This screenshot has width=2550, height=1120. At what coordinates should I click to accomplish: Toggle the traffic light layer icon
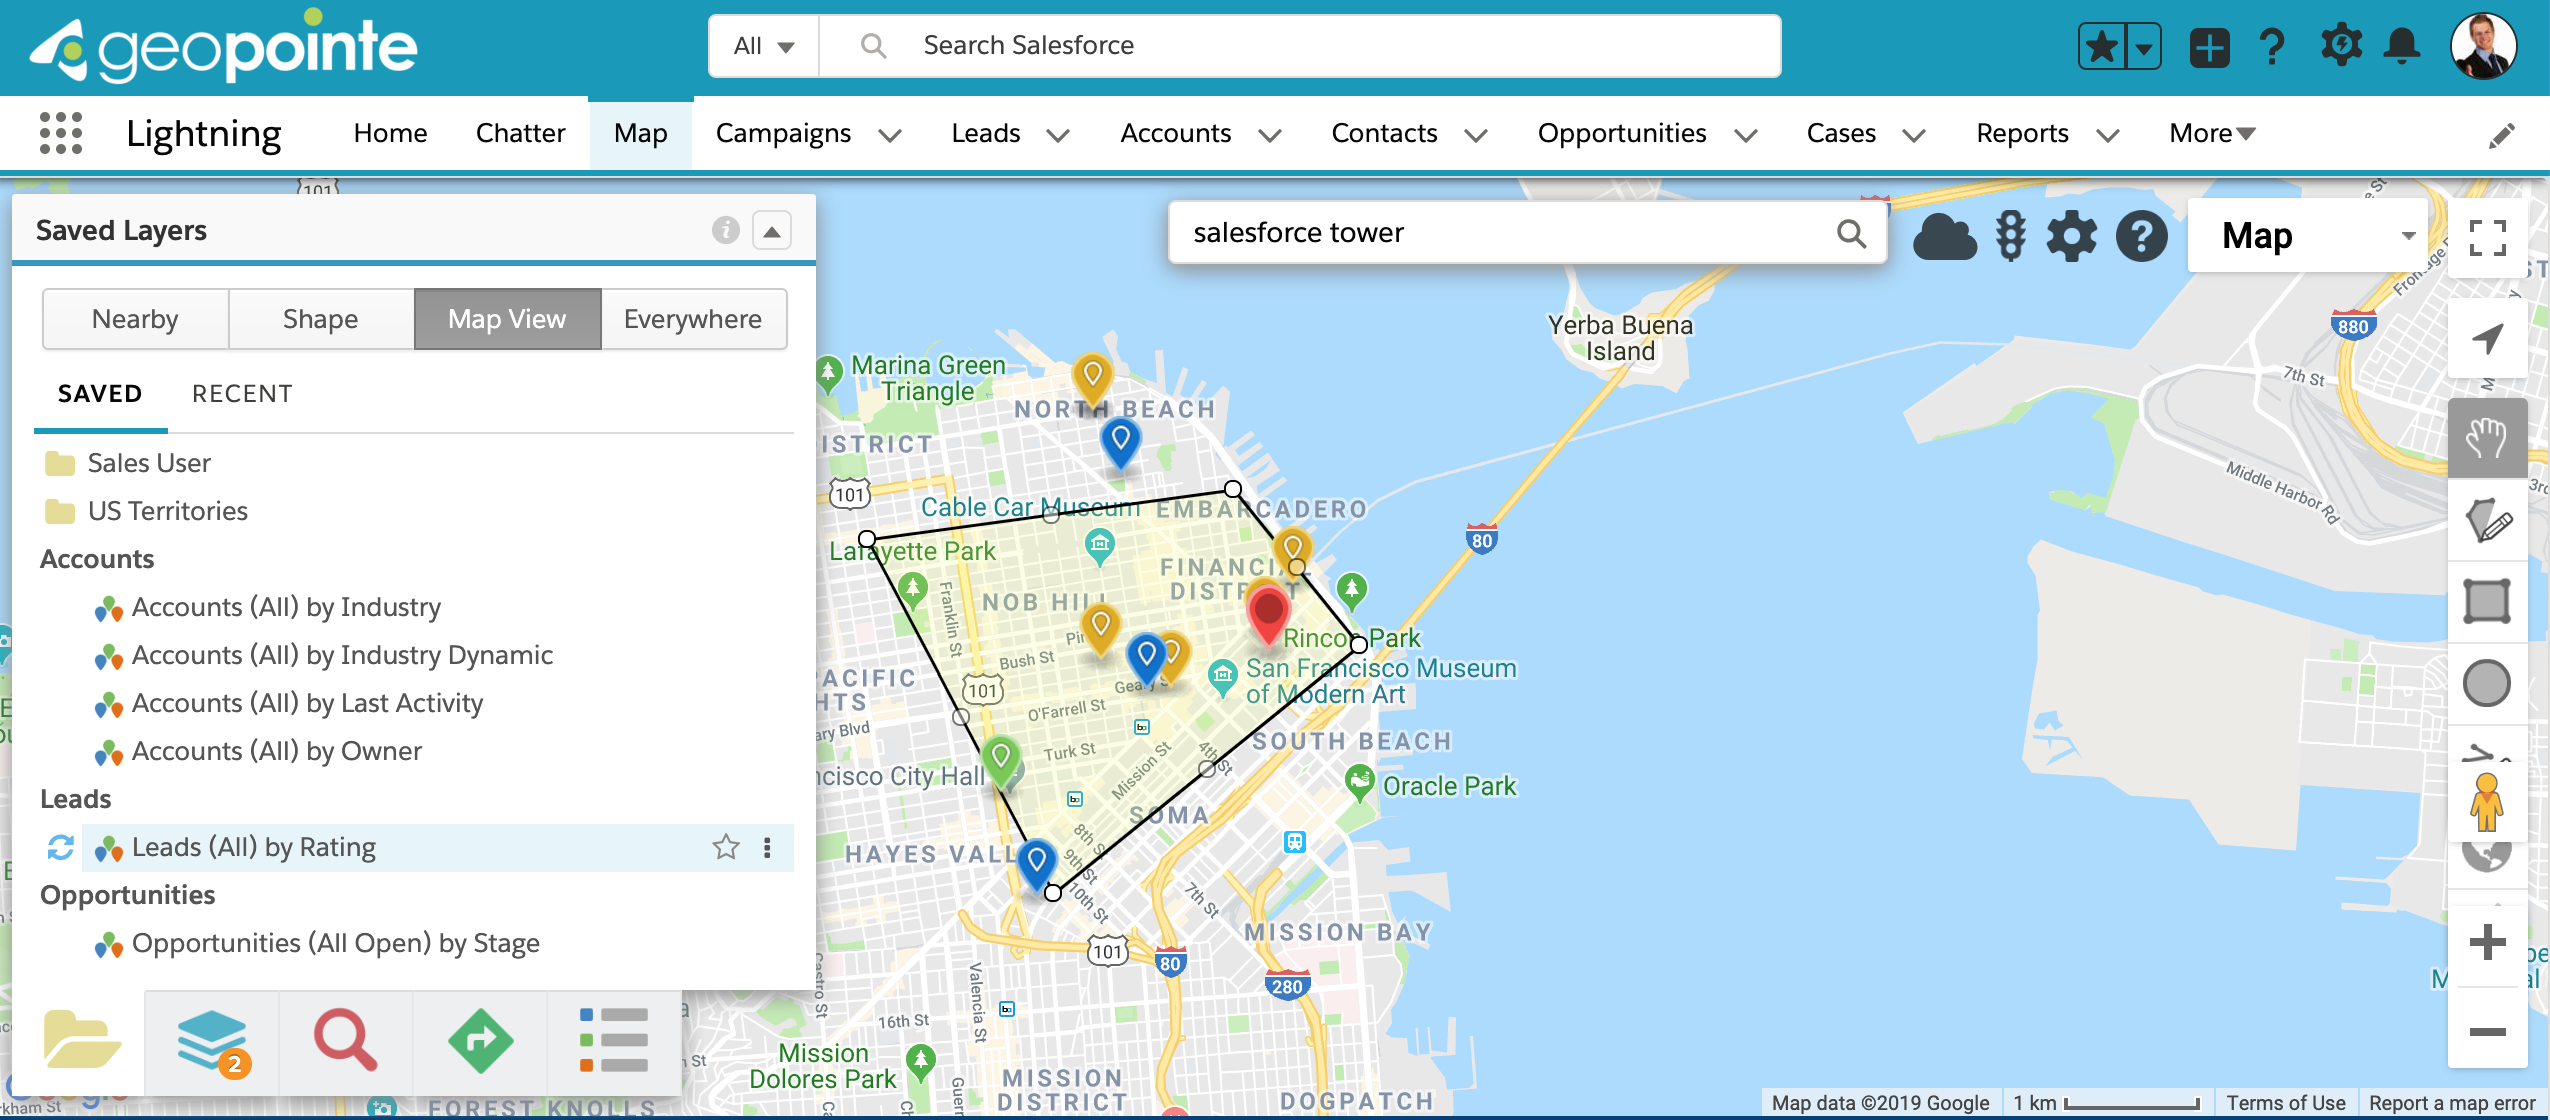pos(2010,237)
